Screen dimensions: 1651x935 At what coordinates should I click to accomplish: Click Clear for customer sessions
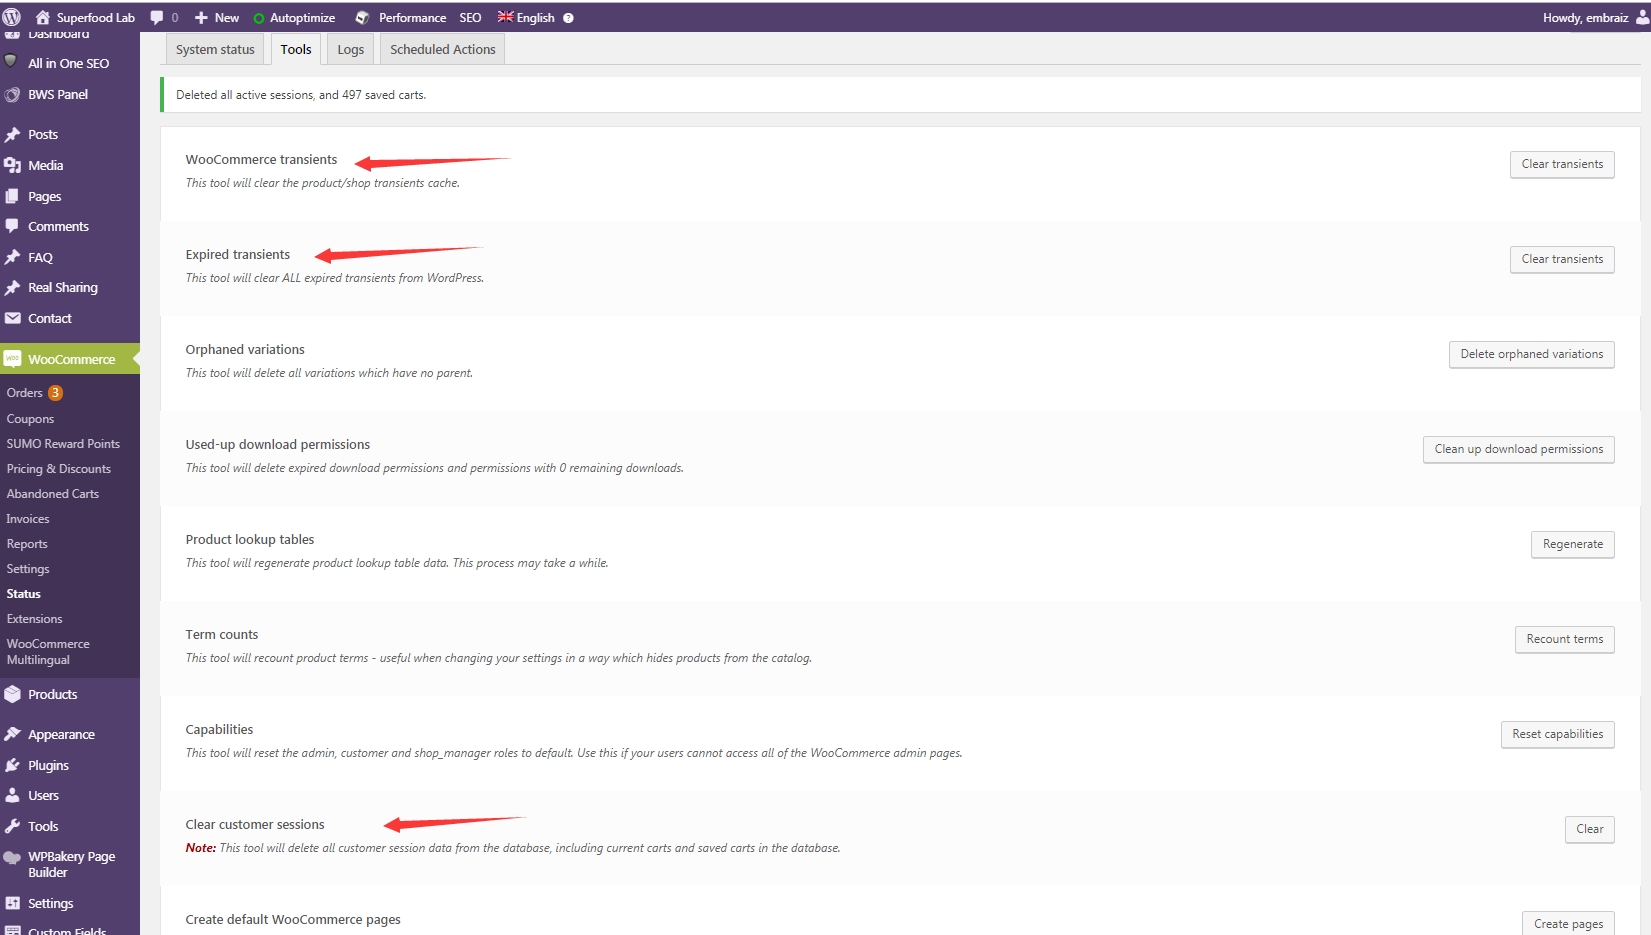(1589, 829)
